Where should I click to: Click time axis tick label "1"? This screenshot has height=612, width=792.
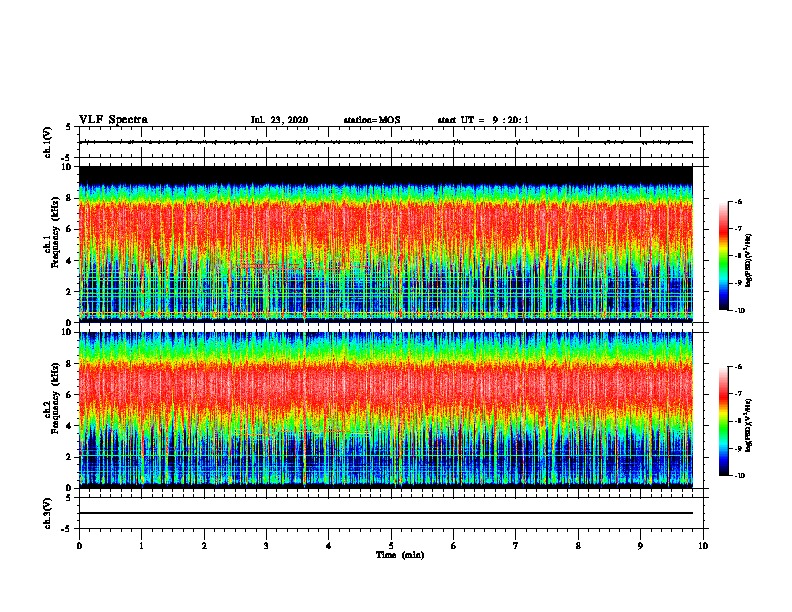tap(141, 546)
